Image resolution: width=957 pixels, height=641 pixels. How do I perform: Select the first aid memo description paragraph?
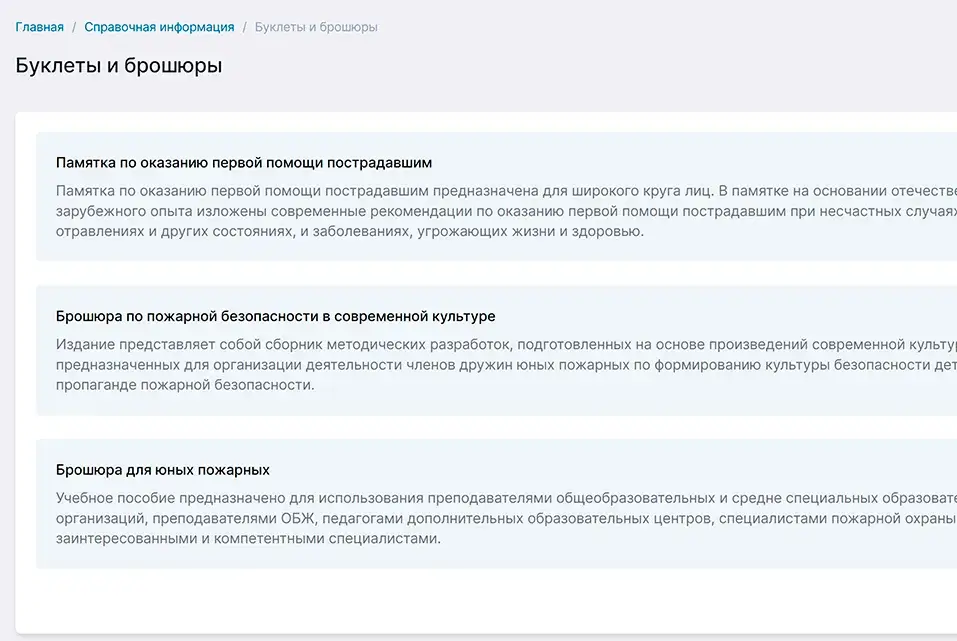tap(506, 211)
